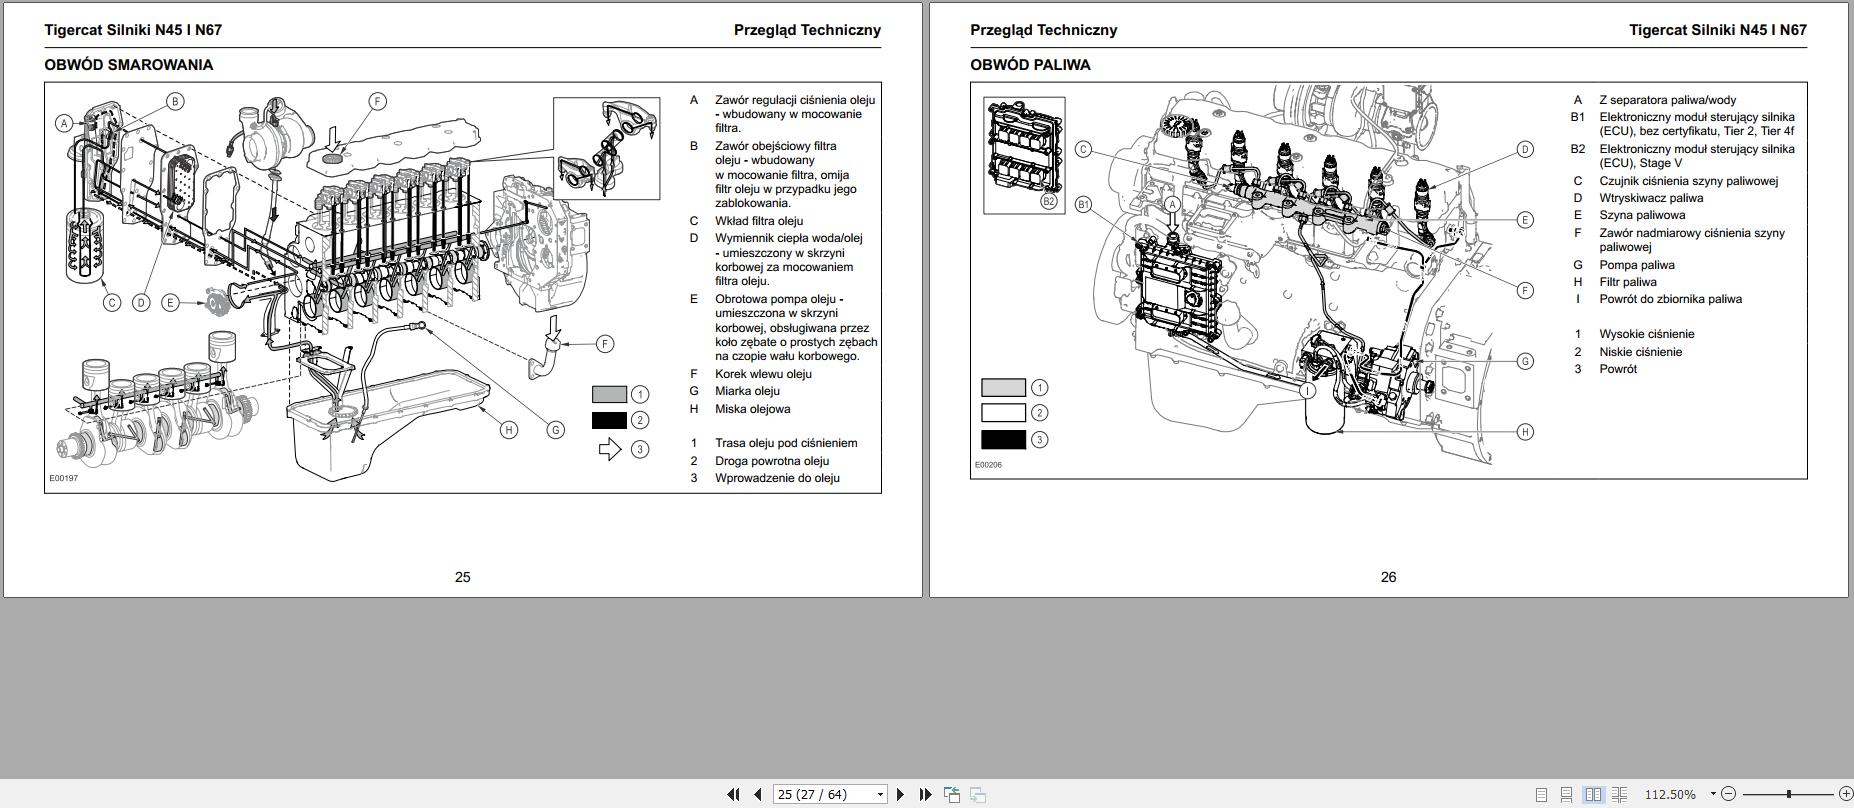Screen dimensions: 1854x808
Task: Go to the previous page
Action: (758, 794)
